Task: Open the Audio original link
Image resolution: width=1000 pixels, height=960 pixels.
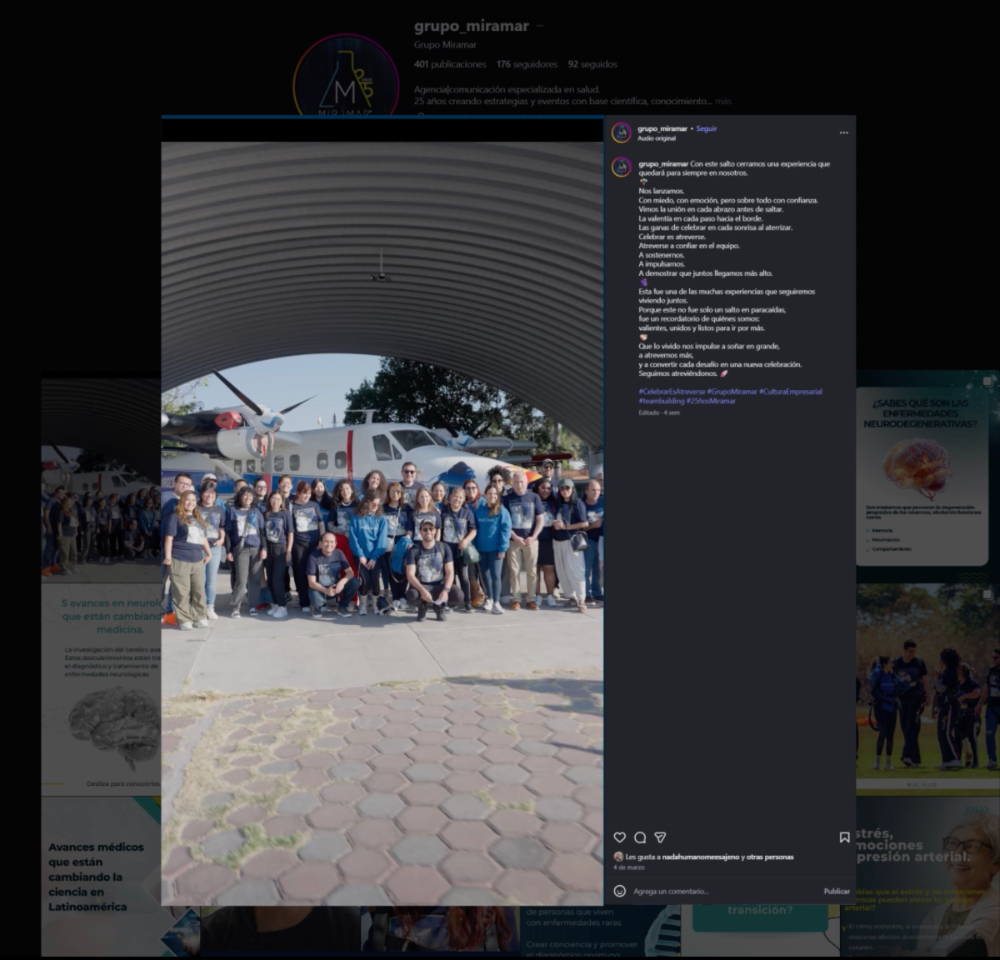Action: click(657, 138)
